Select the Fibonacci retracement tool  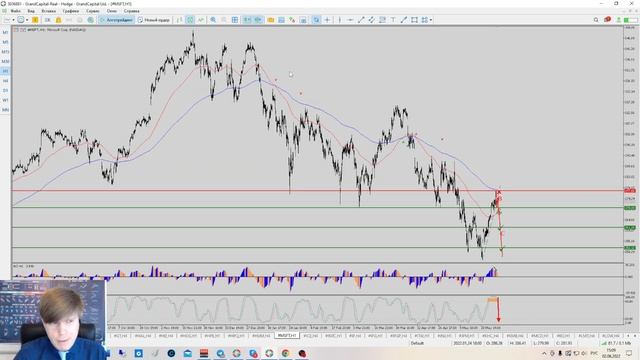[x=382, y=20]
